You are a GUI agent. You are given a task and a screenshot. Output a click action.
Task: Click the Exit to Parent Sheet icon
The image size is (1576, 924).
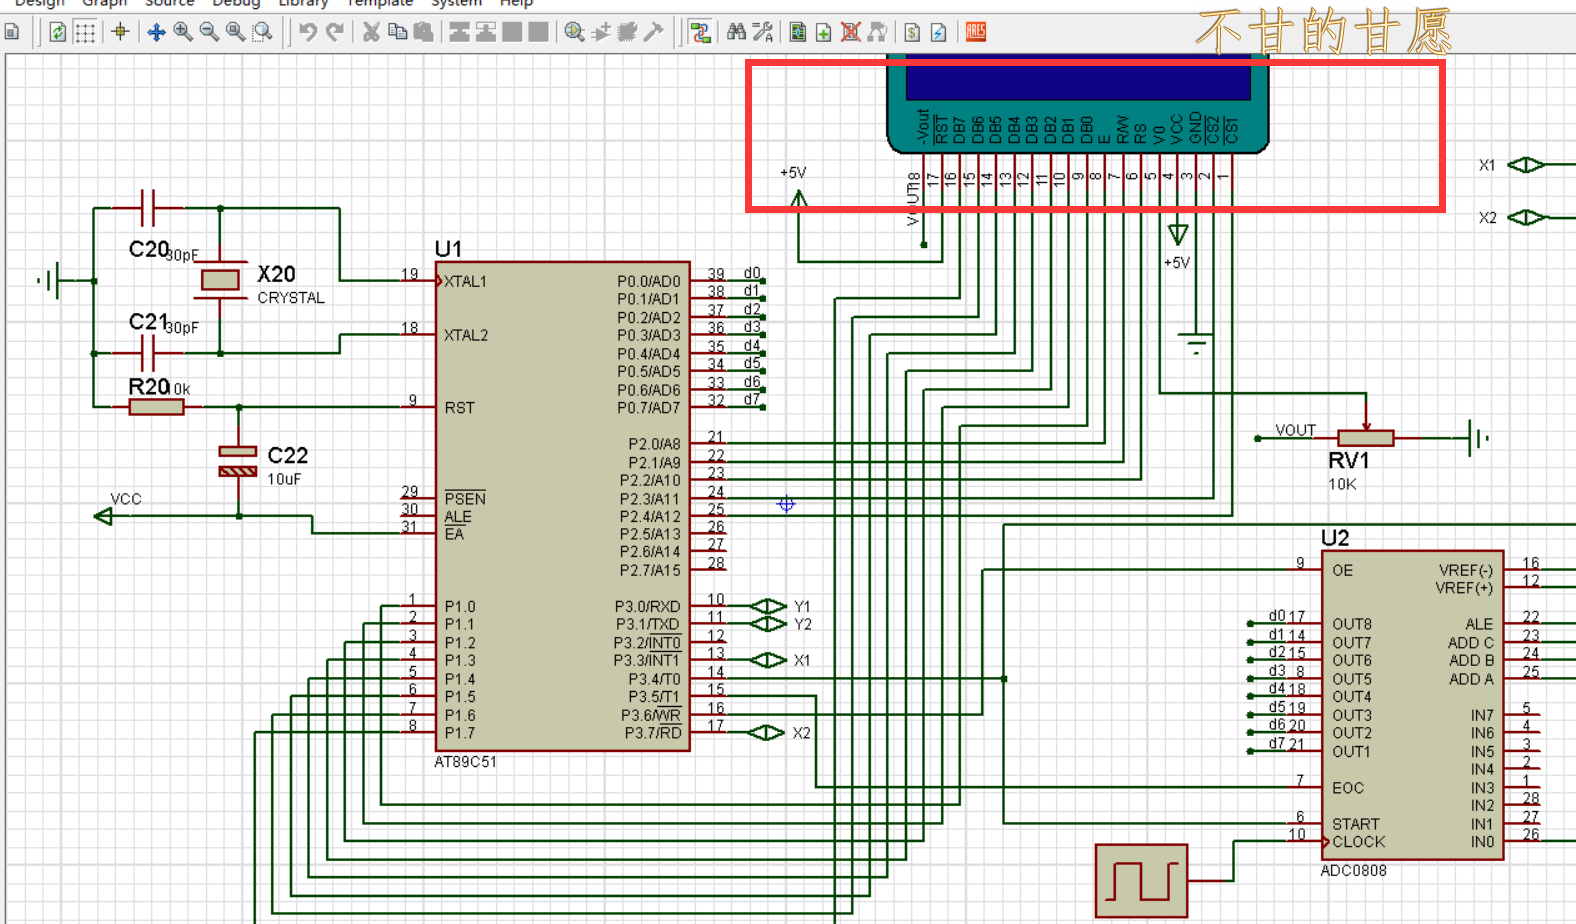tap(877, 32)
